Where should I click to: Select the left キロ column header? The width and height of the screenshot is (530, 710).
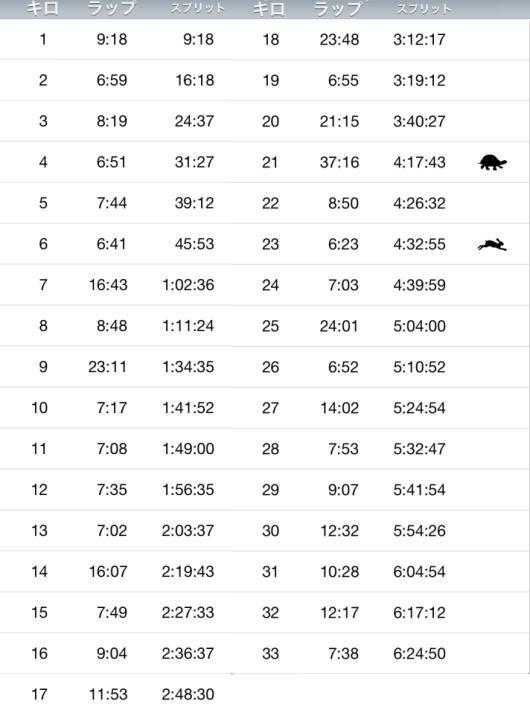(x=42, y=9)
